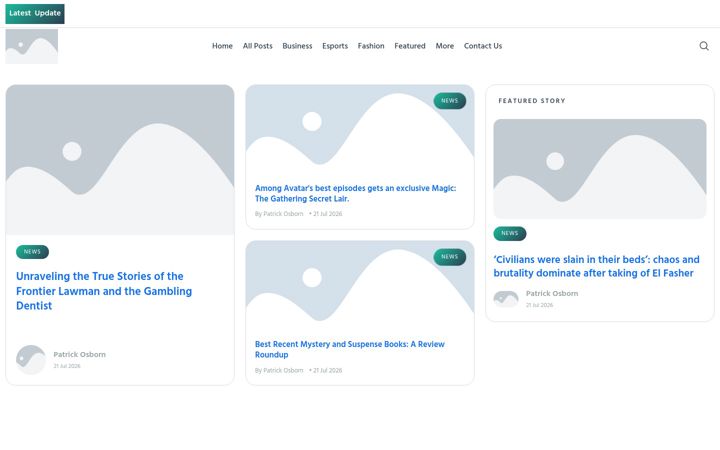Click the FEATURED STORY heading
The width and height of the screenshot is (720, 450).
[x=532, y=101]
